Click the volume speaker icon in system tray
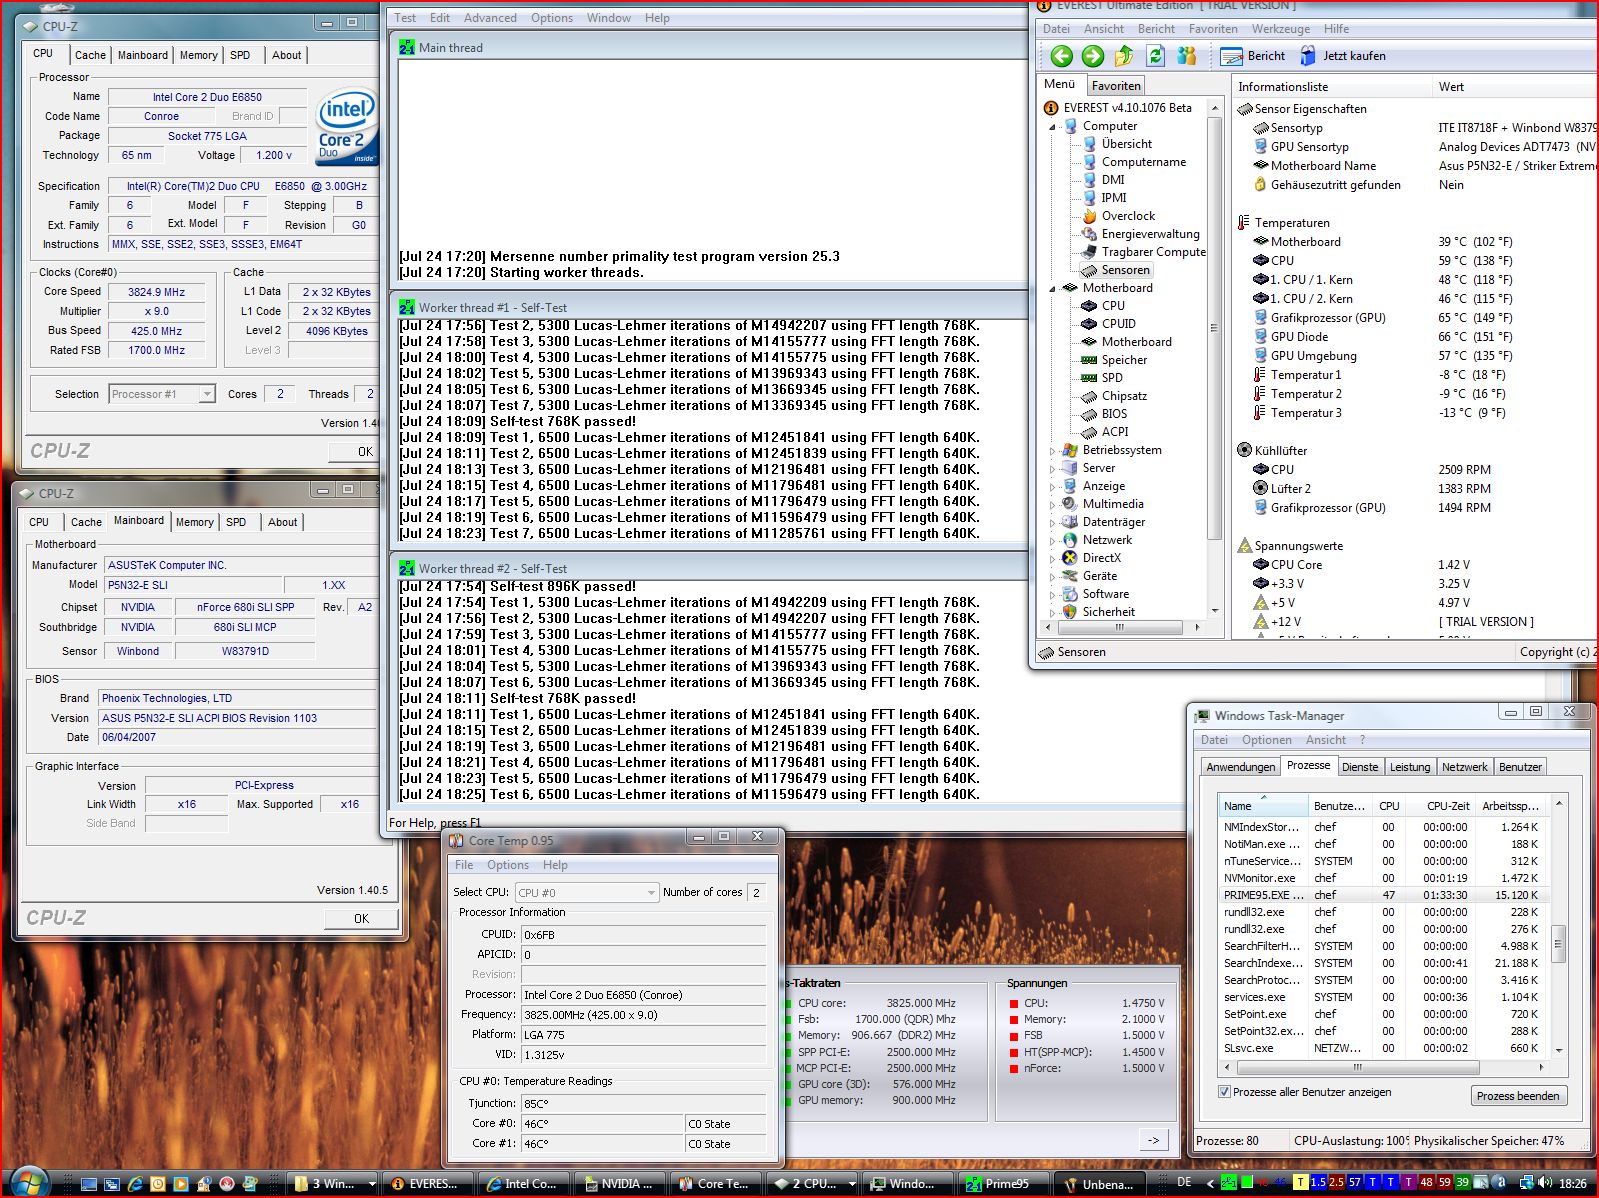 pyautogui.click(x=1547, y=1183)
